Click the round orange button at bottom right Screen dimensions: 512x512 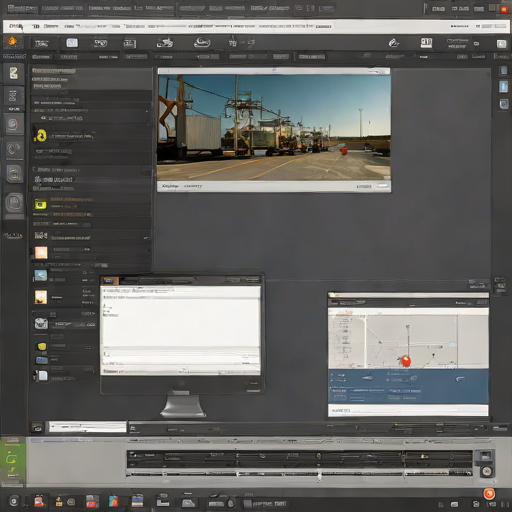click(489, 493)
